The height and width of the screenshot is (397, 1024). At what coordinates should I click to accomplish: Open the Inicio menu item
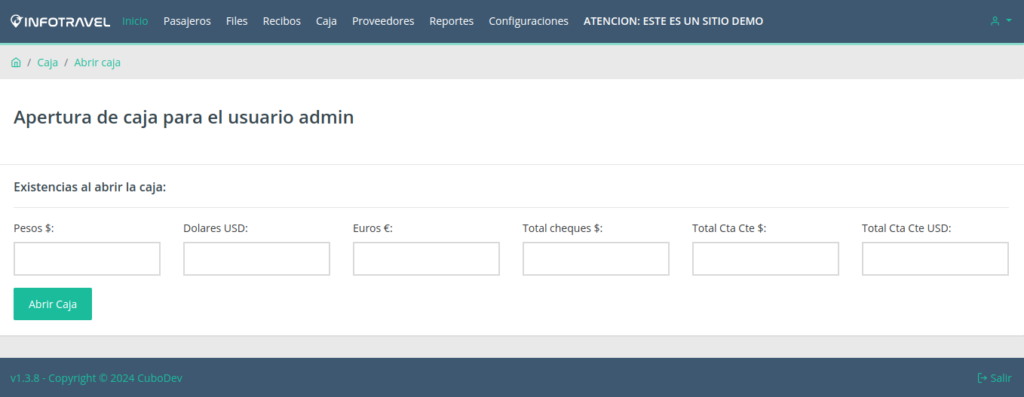135,21
